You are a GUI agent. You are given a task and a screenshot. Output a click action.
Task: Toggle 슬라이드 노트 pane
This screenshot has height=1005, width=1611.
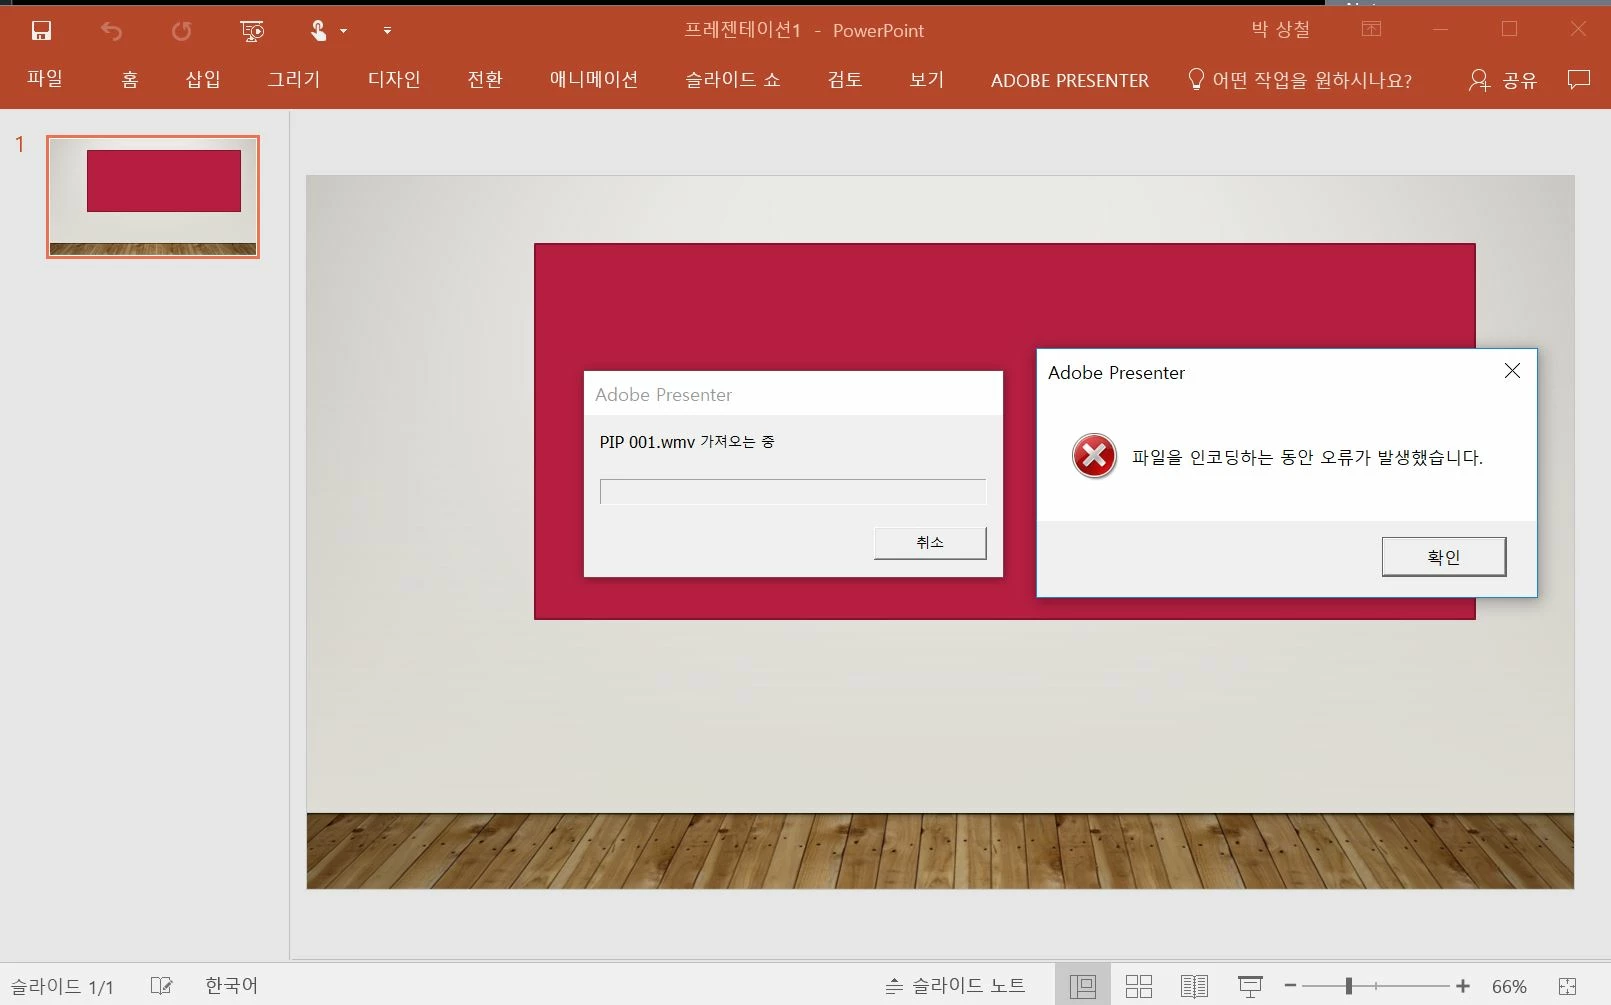[956, 986]
